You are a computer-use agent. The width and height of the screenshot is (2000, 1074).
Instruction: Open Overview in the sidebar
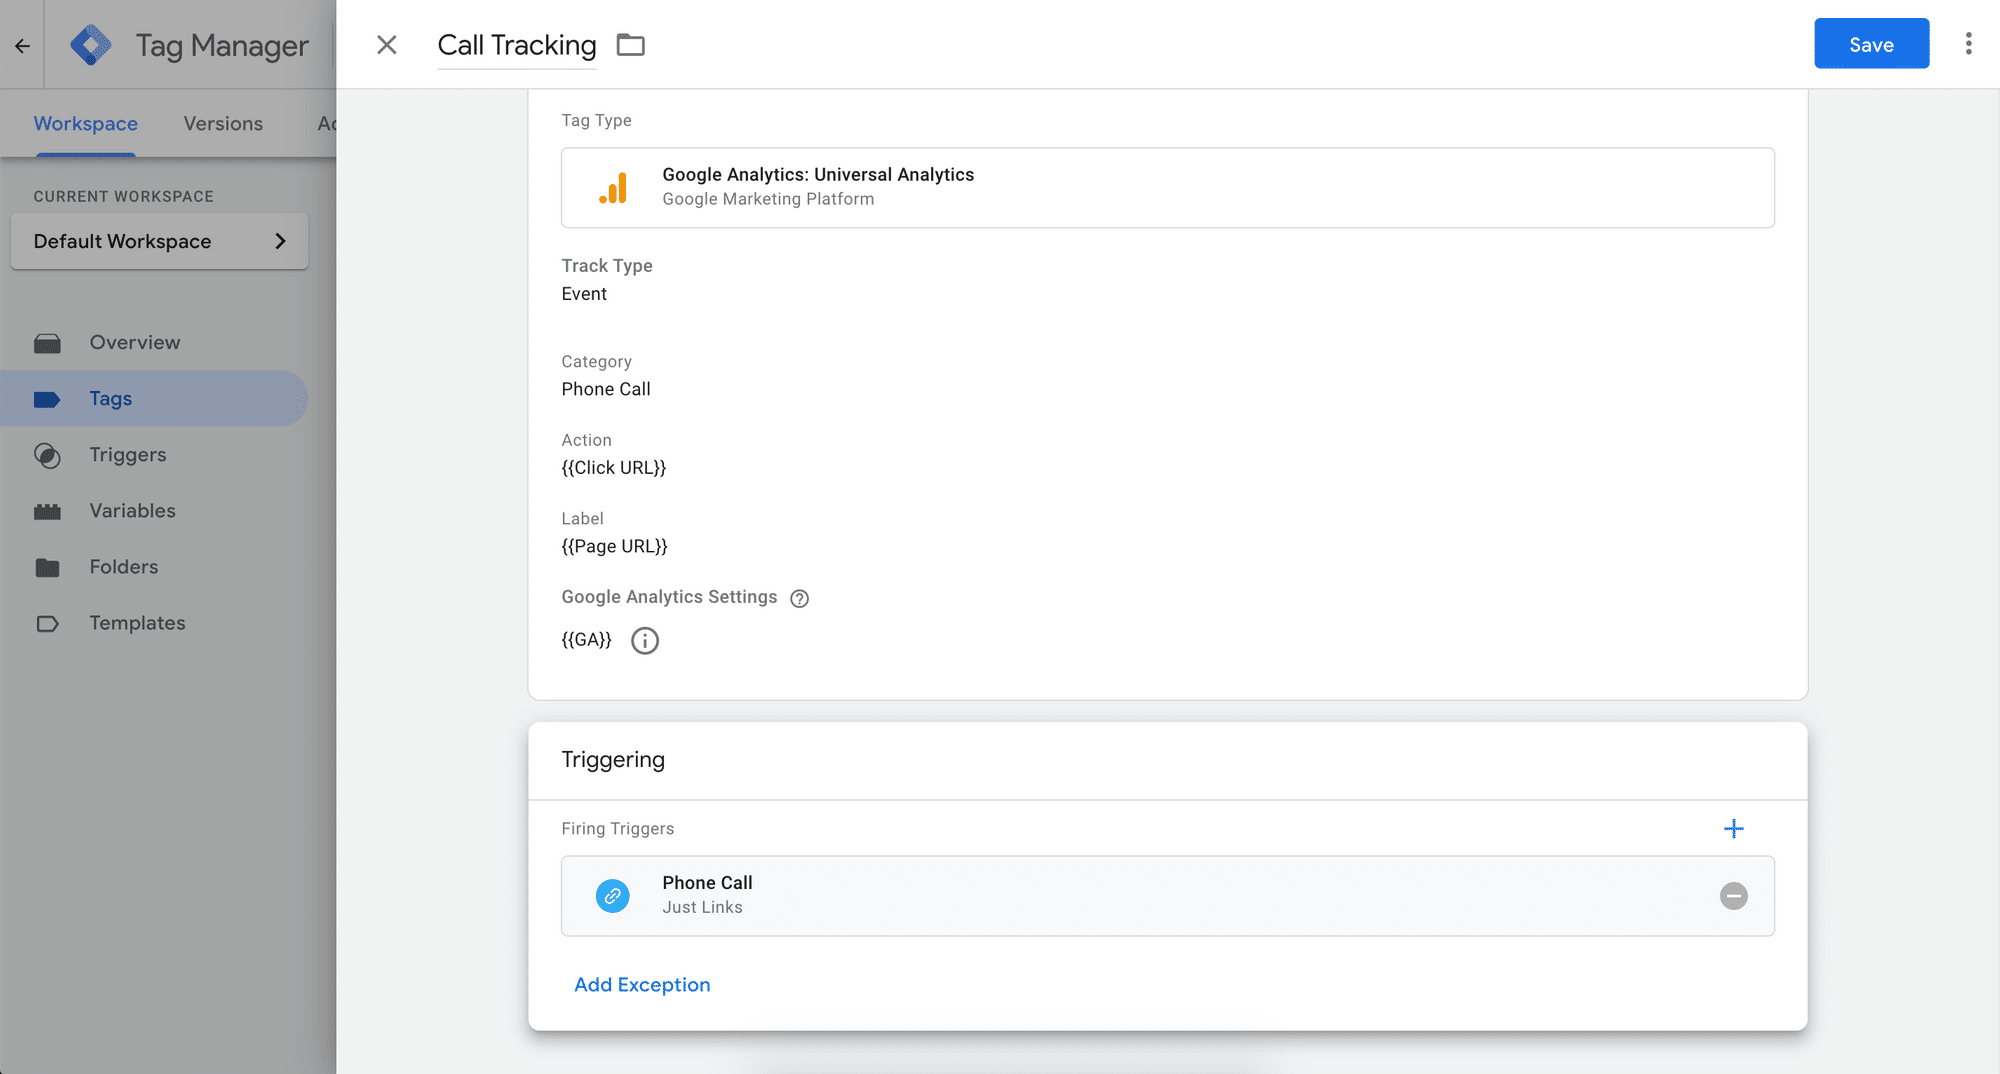tap(155, 343)
